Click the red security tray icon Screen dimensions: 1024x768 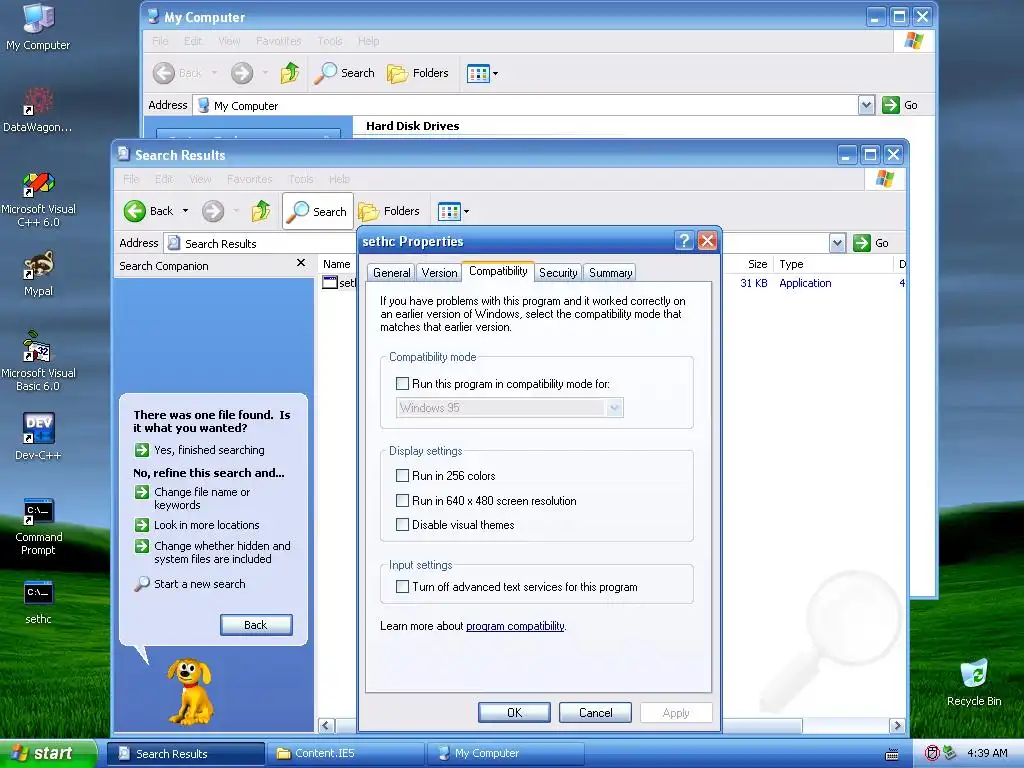coord(932,753)
